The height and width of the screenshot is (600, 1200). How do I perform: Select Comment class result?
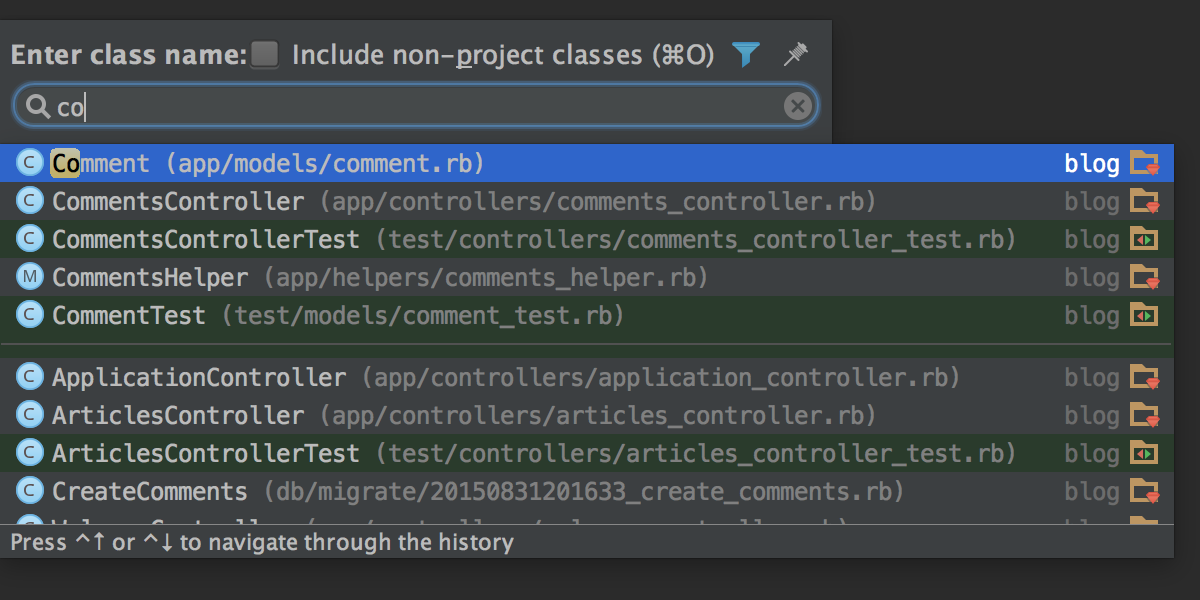point(587,163)
